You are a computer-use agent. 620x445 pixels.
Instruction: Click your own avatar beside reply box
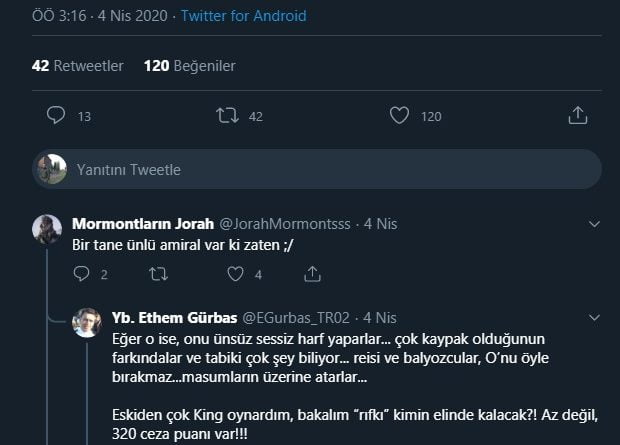50,169
